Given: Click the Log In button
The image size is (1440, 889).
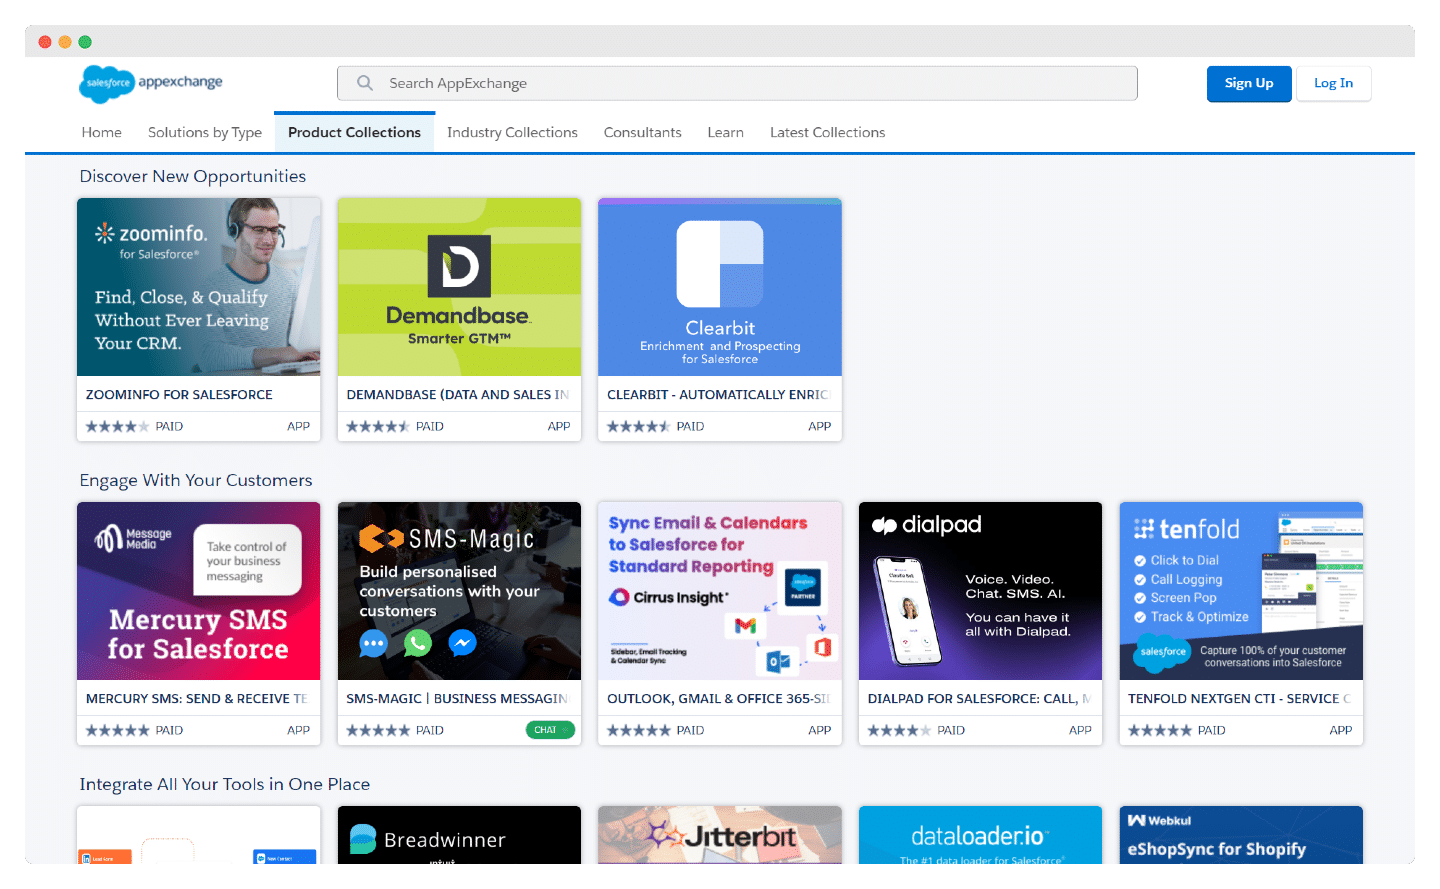Looking at the screenshot, I should pos(1333,83).
